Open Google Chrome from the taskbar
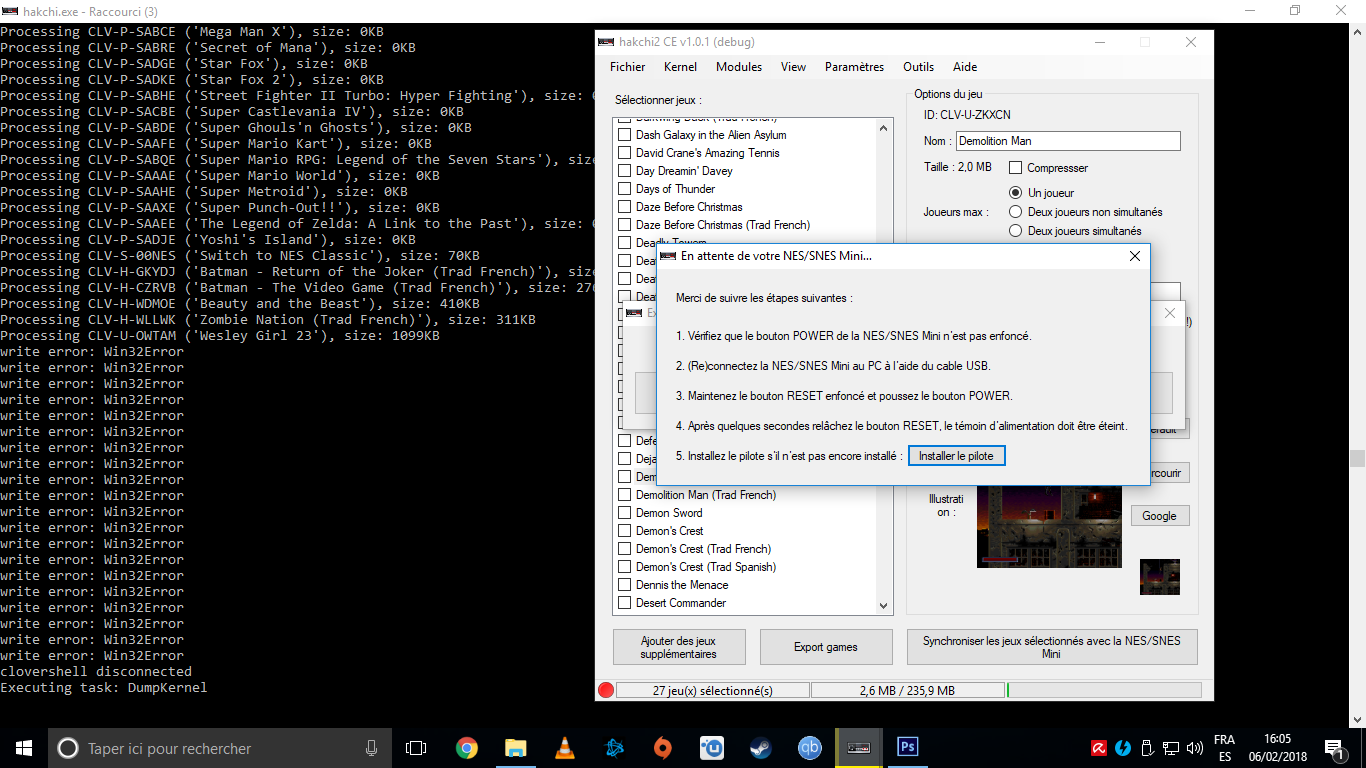 (x=466, y=748)
